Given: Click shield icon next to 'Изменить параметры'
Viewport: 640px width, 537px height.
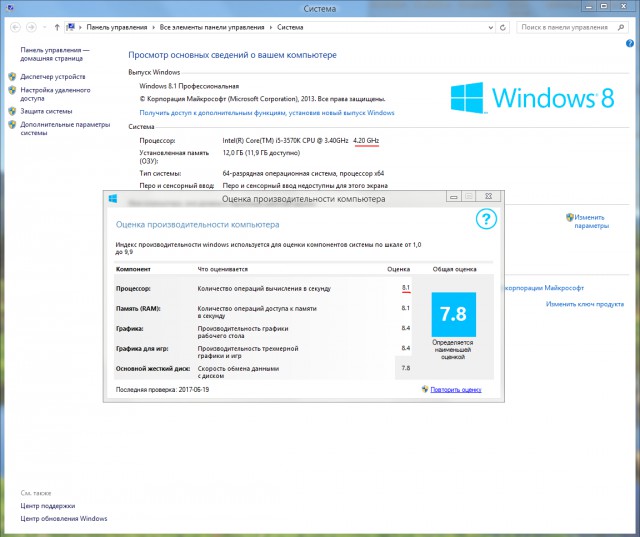Looking at the screenshot, I should 570,217.
